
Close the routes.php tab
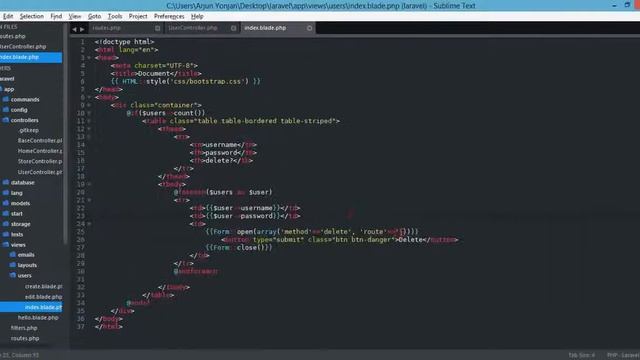click(x=158, y=28)
